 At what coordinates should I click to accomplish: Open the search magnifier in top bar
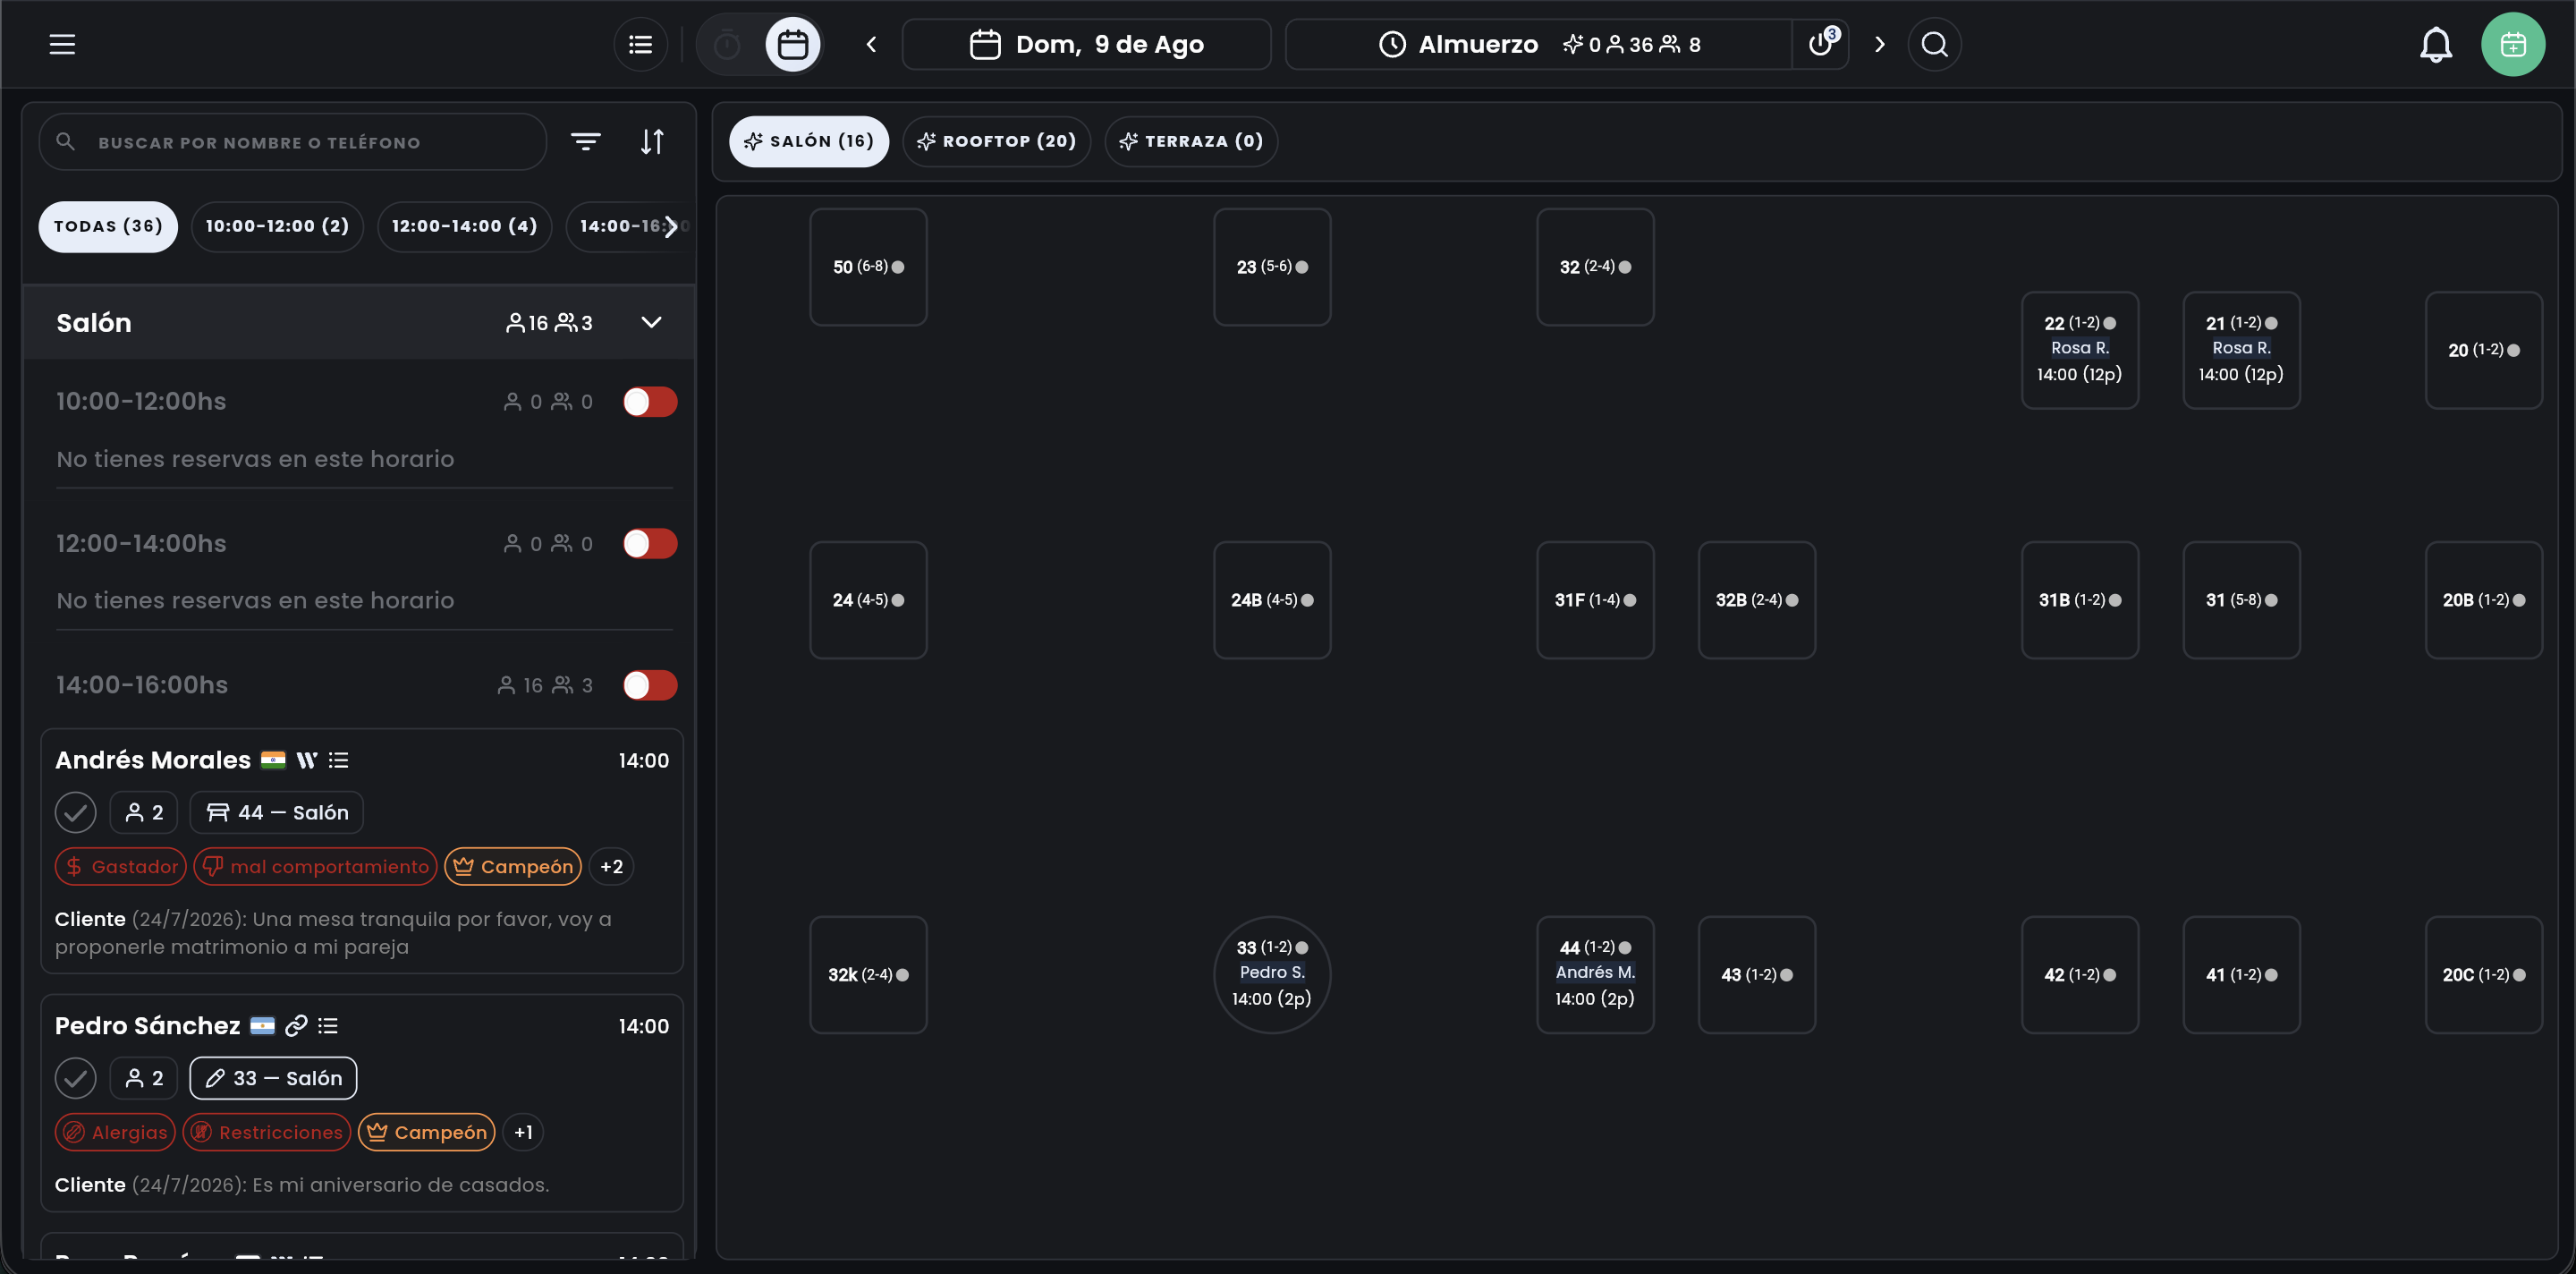(x=1934, y=44)
